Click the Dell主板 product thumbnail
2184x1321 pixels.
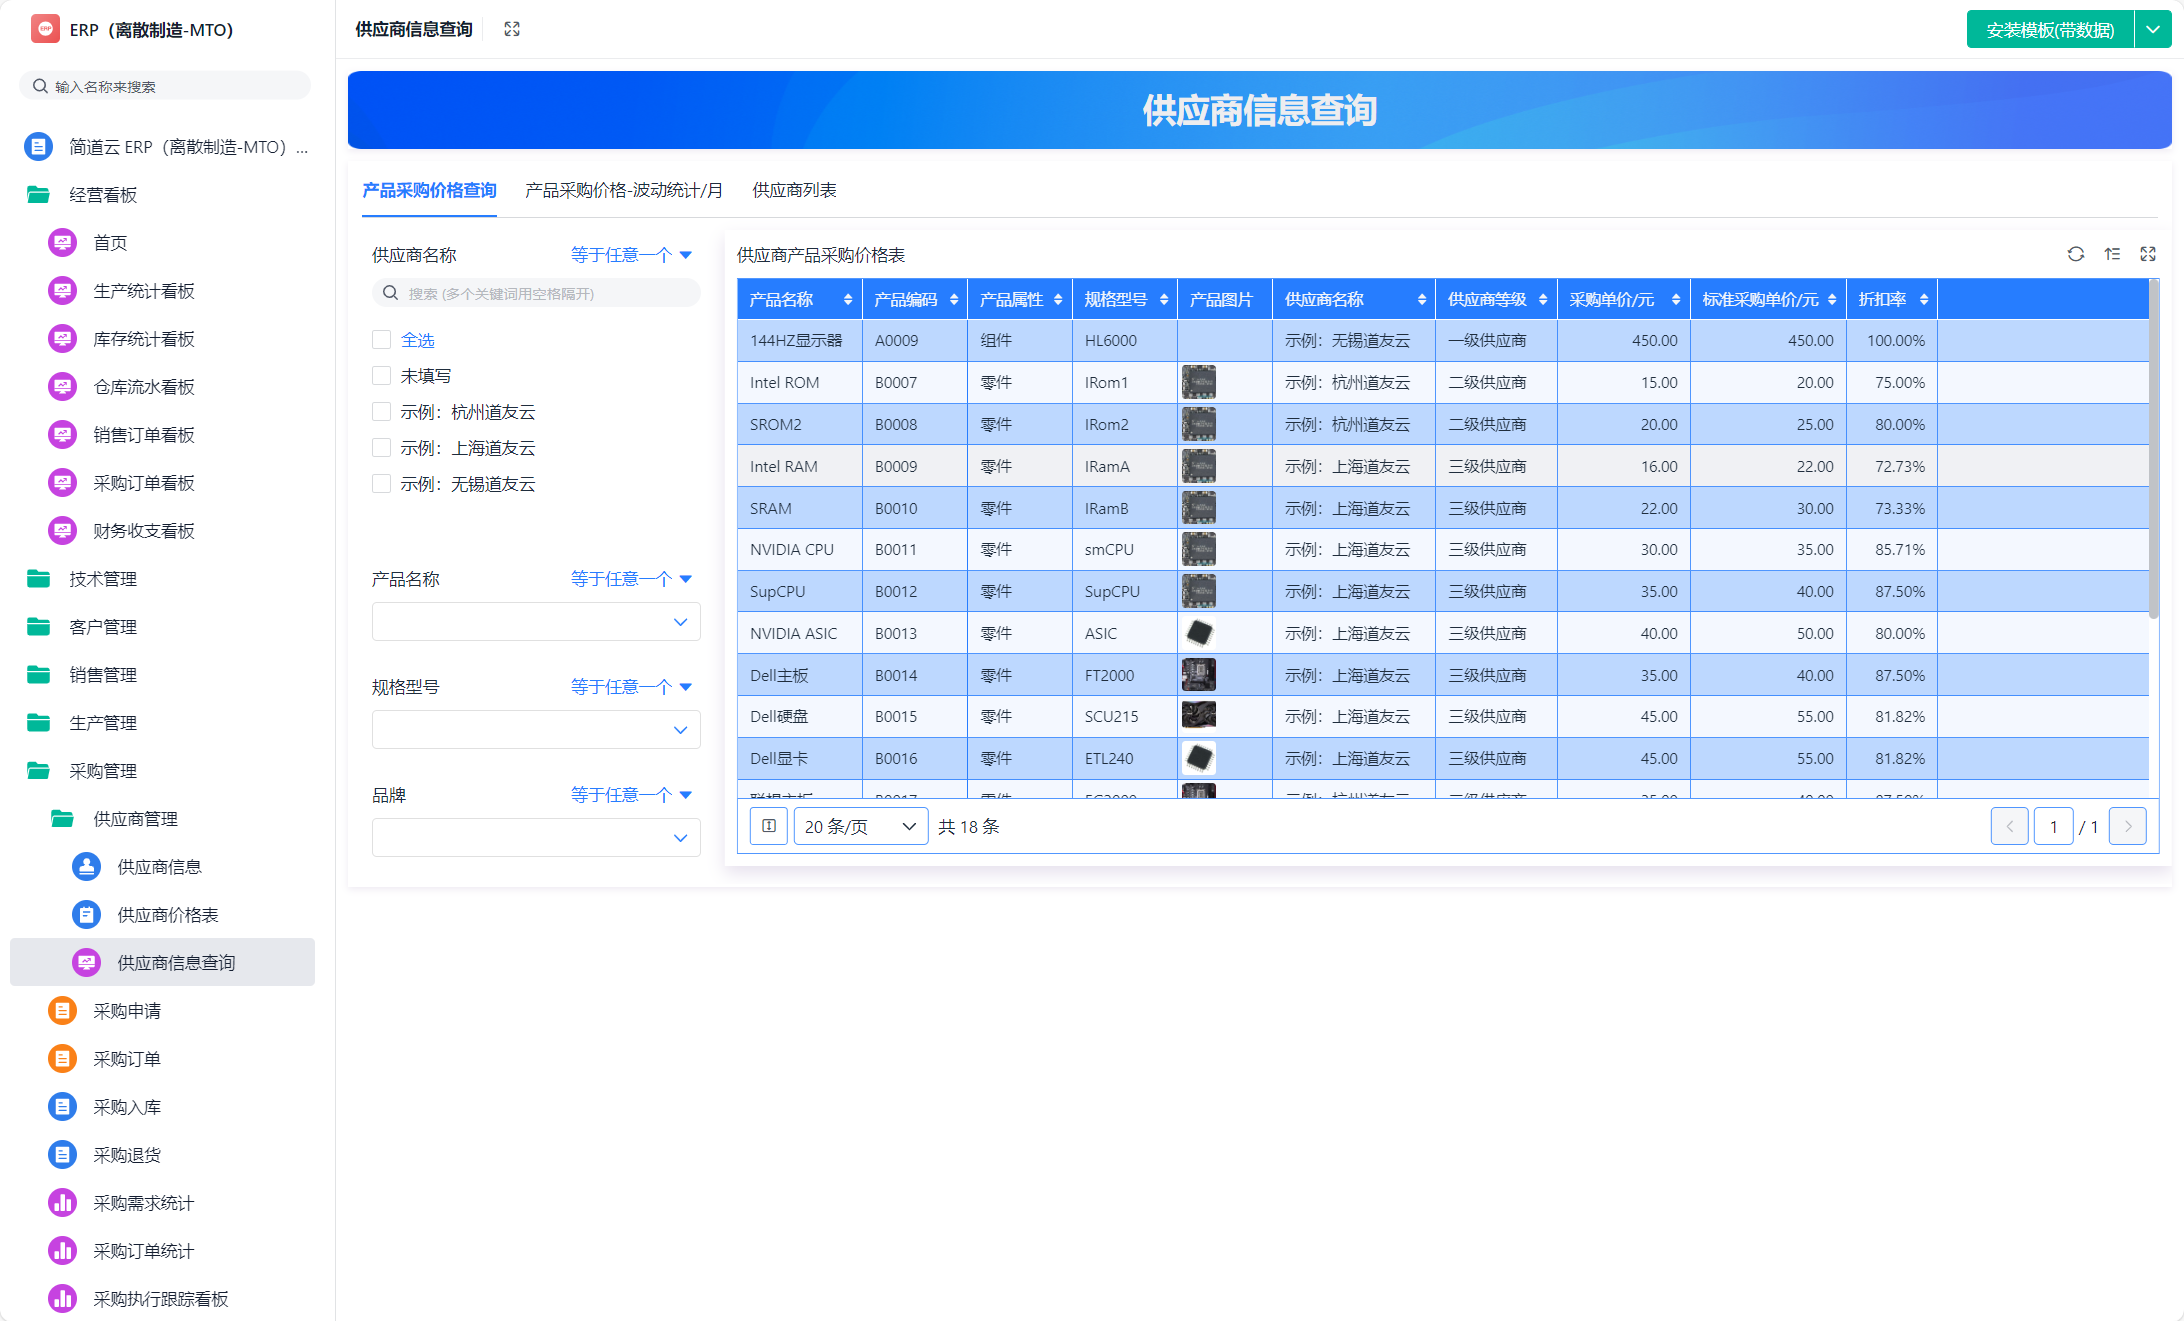coord(1198,675)
